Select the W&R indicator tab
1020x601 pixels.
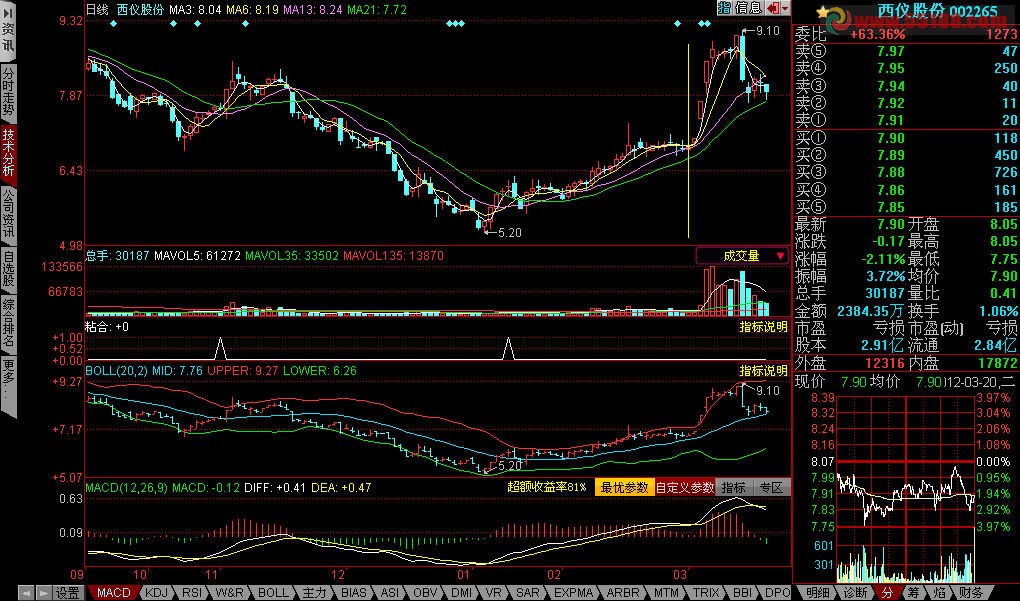[x=229, y=593]
